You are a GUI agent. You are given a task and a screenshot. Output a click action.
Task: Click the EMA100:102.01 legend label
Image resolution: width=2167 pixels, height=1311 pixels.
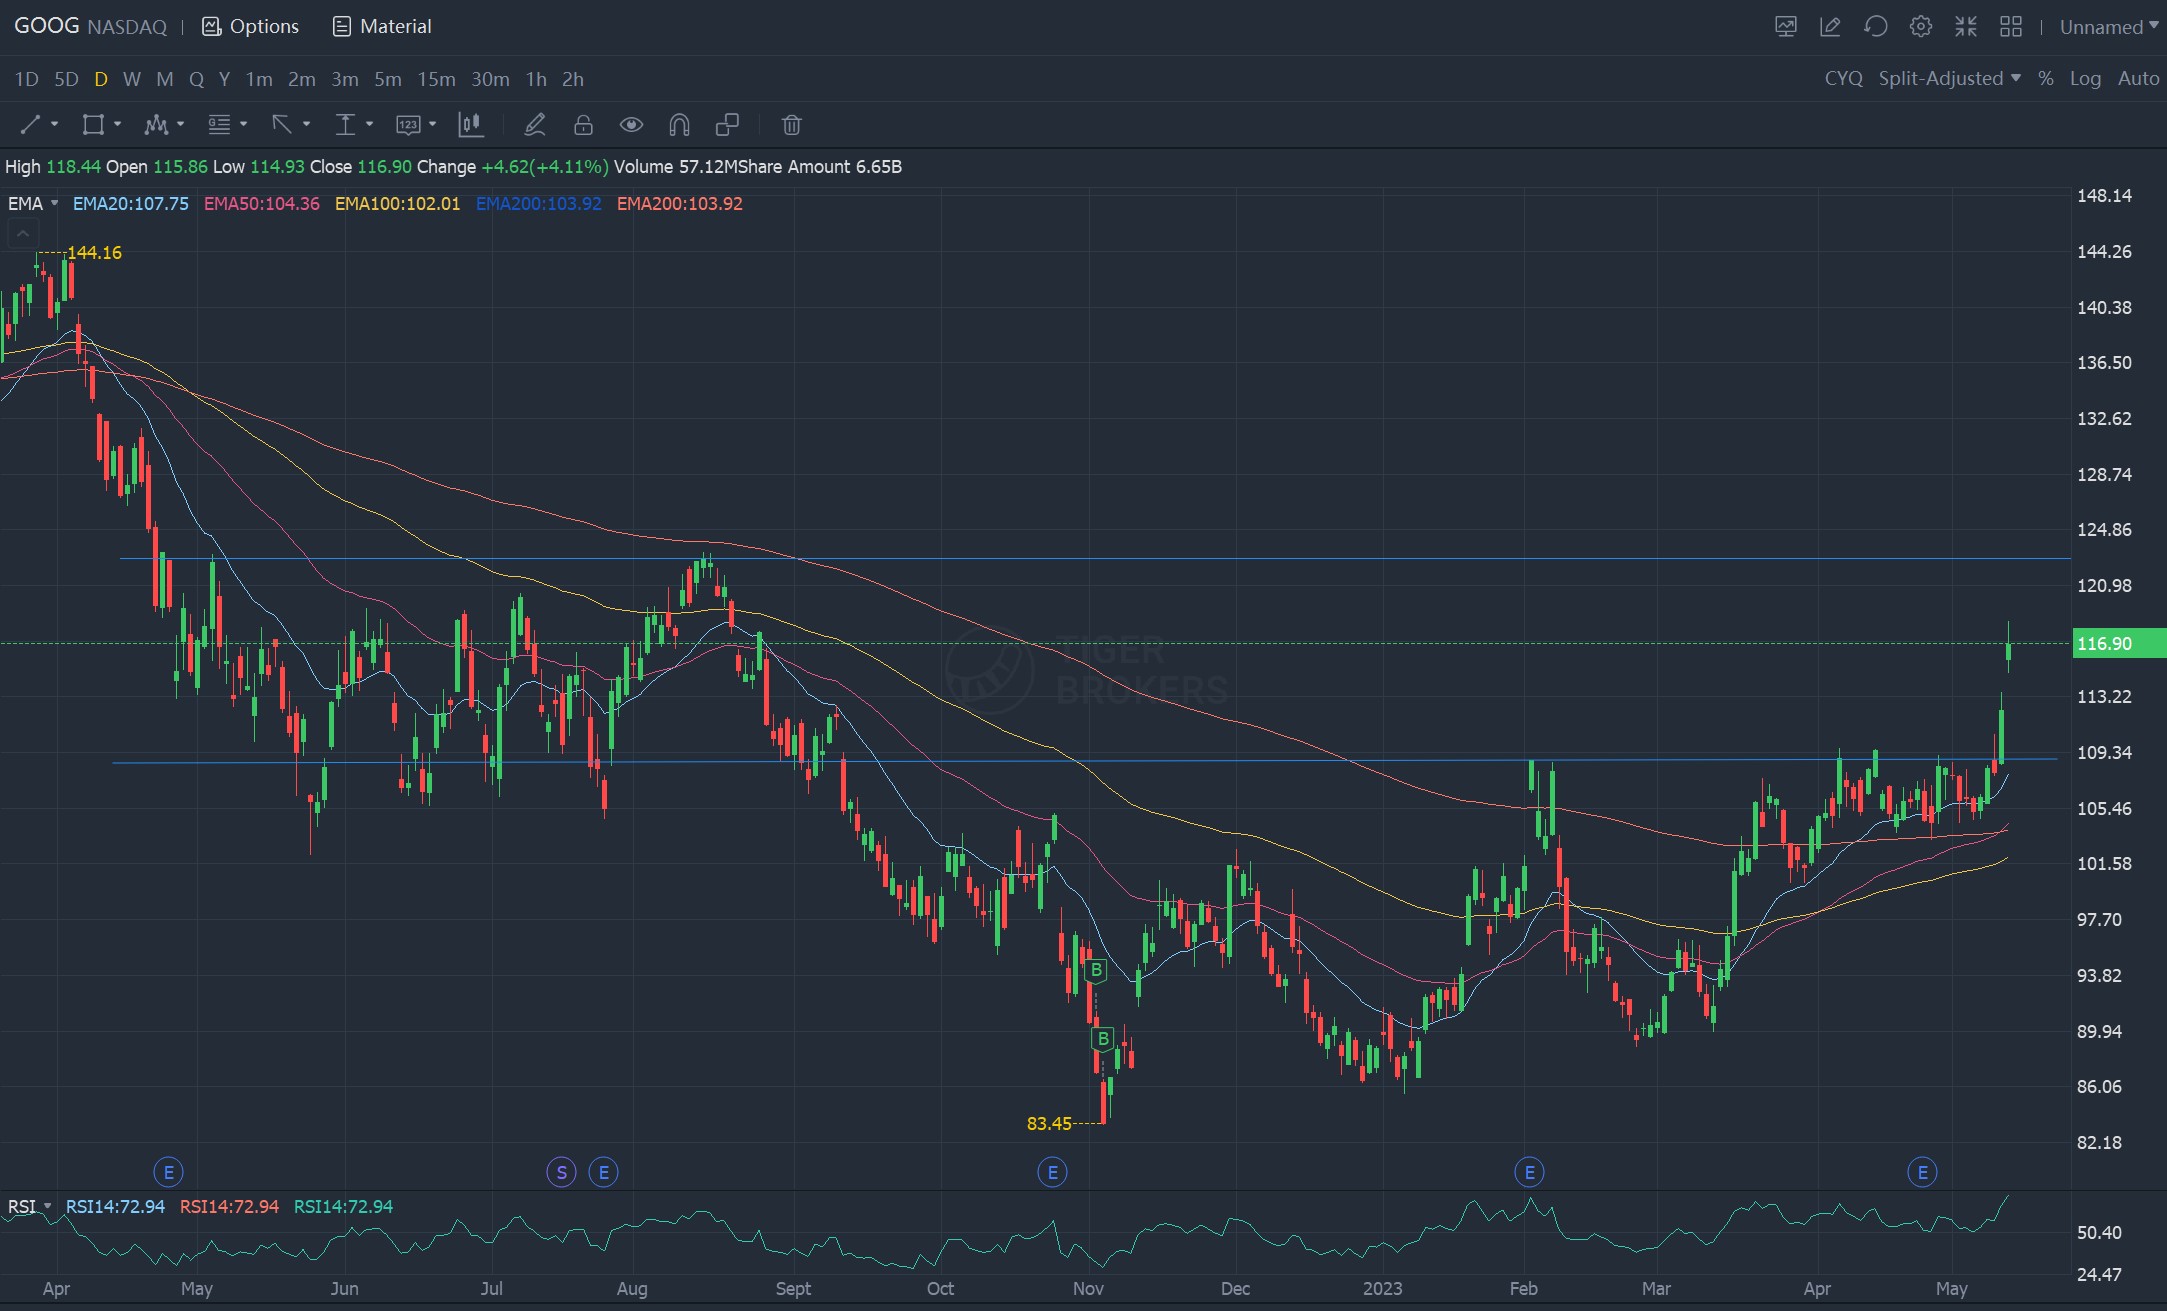[x=398, y=204]
